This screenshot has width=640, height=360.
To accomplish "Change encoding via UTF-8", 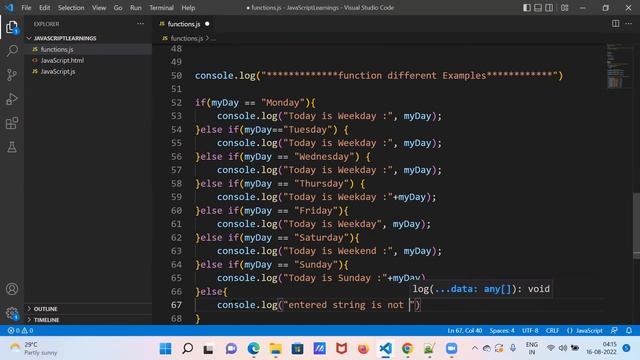I will [530, 331].
